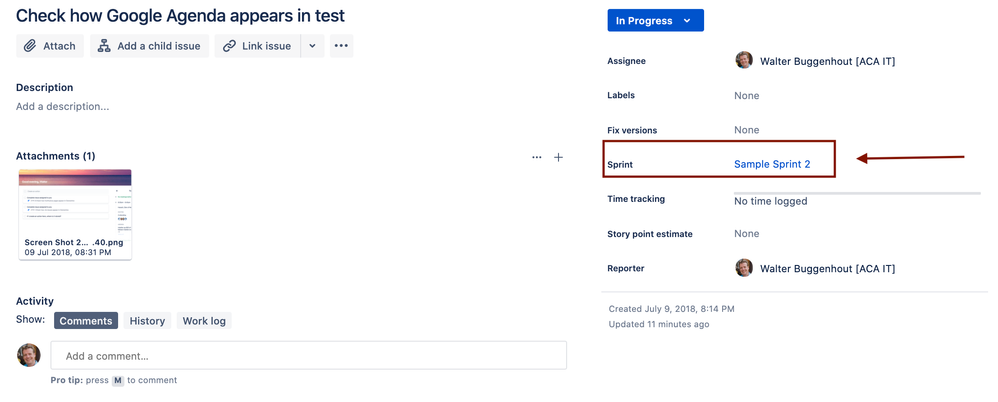Click Add a description placeholder text

pyautogui.click(x=62, y=106)
